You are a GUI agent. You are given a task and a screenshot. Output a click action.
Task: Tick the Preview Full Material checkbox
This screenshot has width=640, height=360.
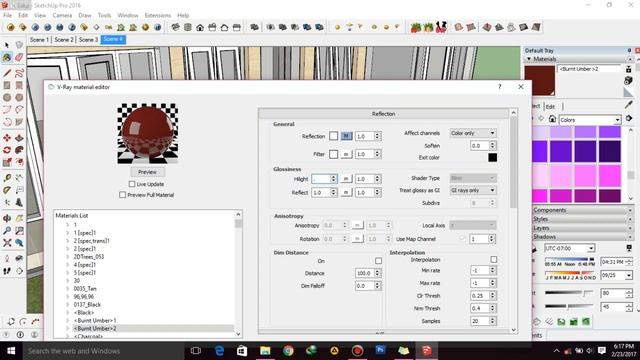[122, 195]
